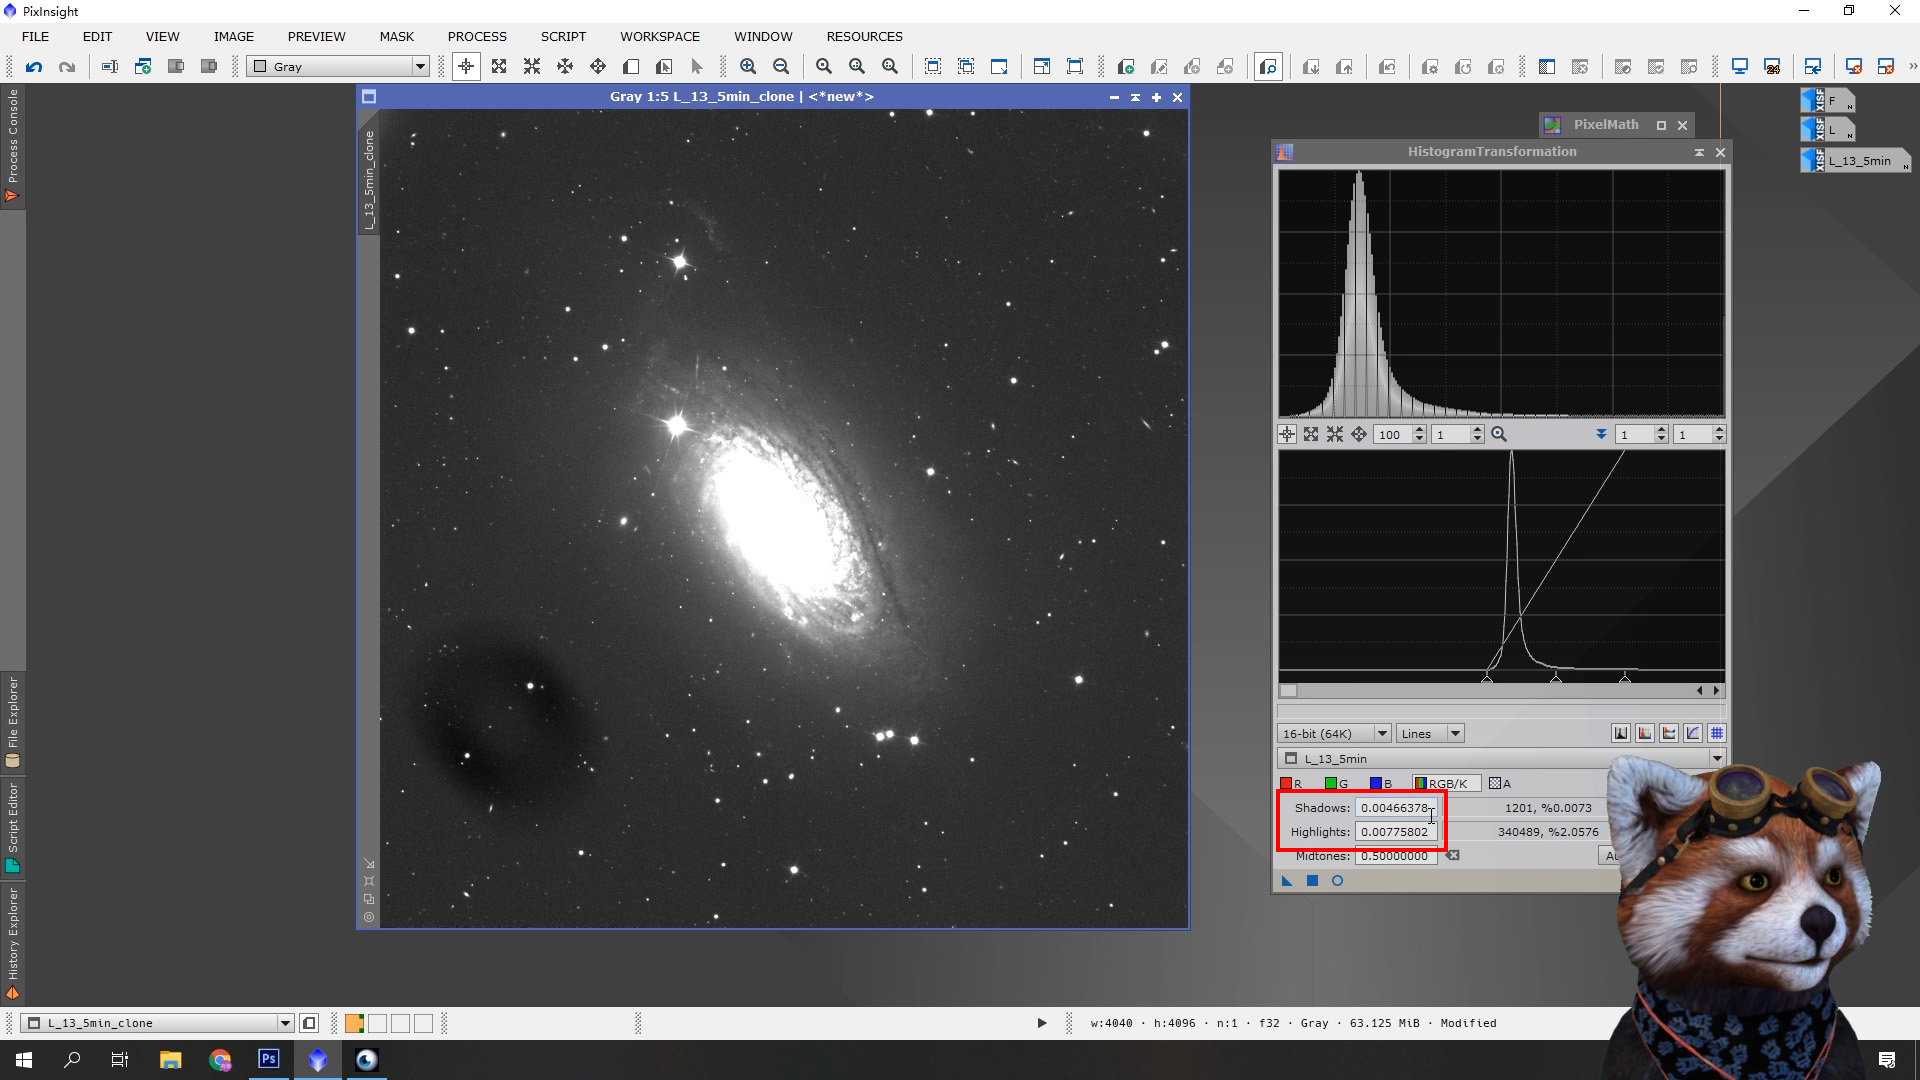Click the blue square Apply Global icon
1920x1080 pixels.
click(x=1312, y=881)
